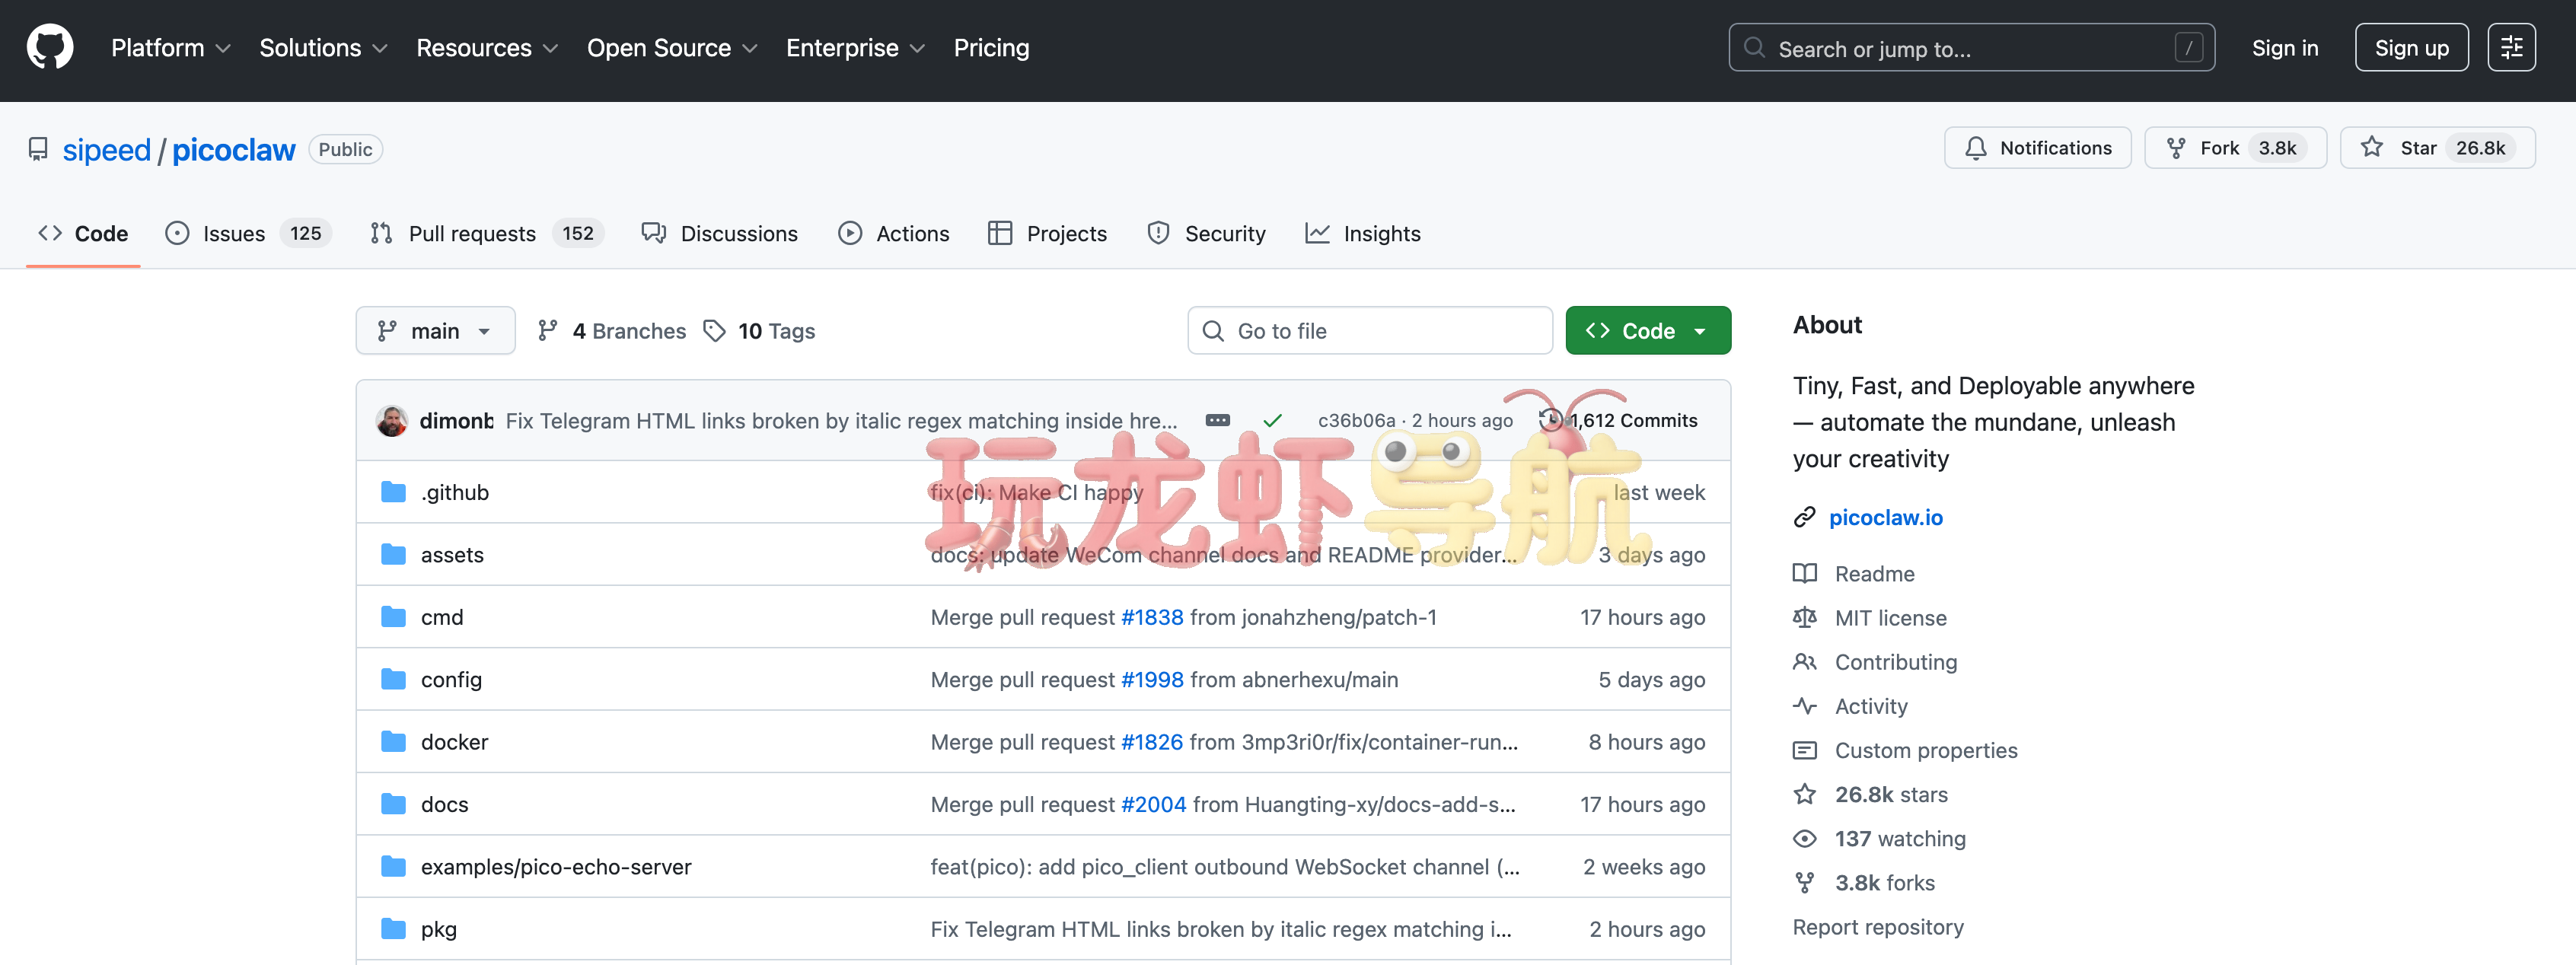Image resolution: width=2576 pixels, height=965 pixels.
Task: Click the Go to file search field
Action: coord(1369,331)
